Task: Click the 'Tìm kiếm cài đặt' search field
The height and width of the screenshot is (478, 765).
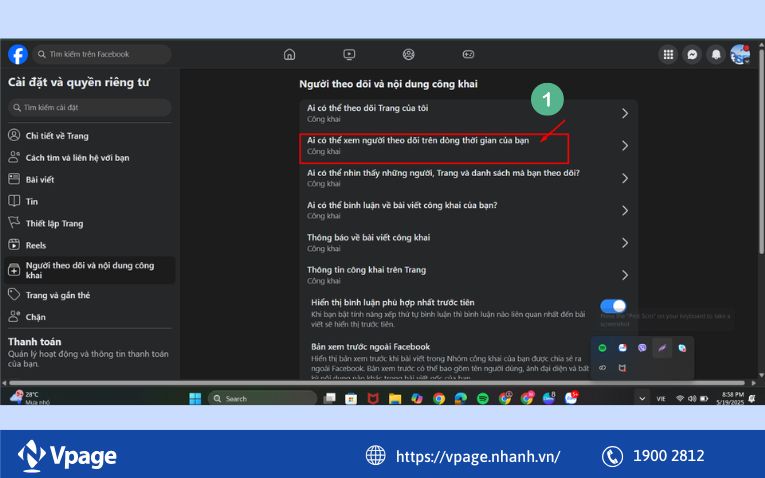Action: coord(90,107)
